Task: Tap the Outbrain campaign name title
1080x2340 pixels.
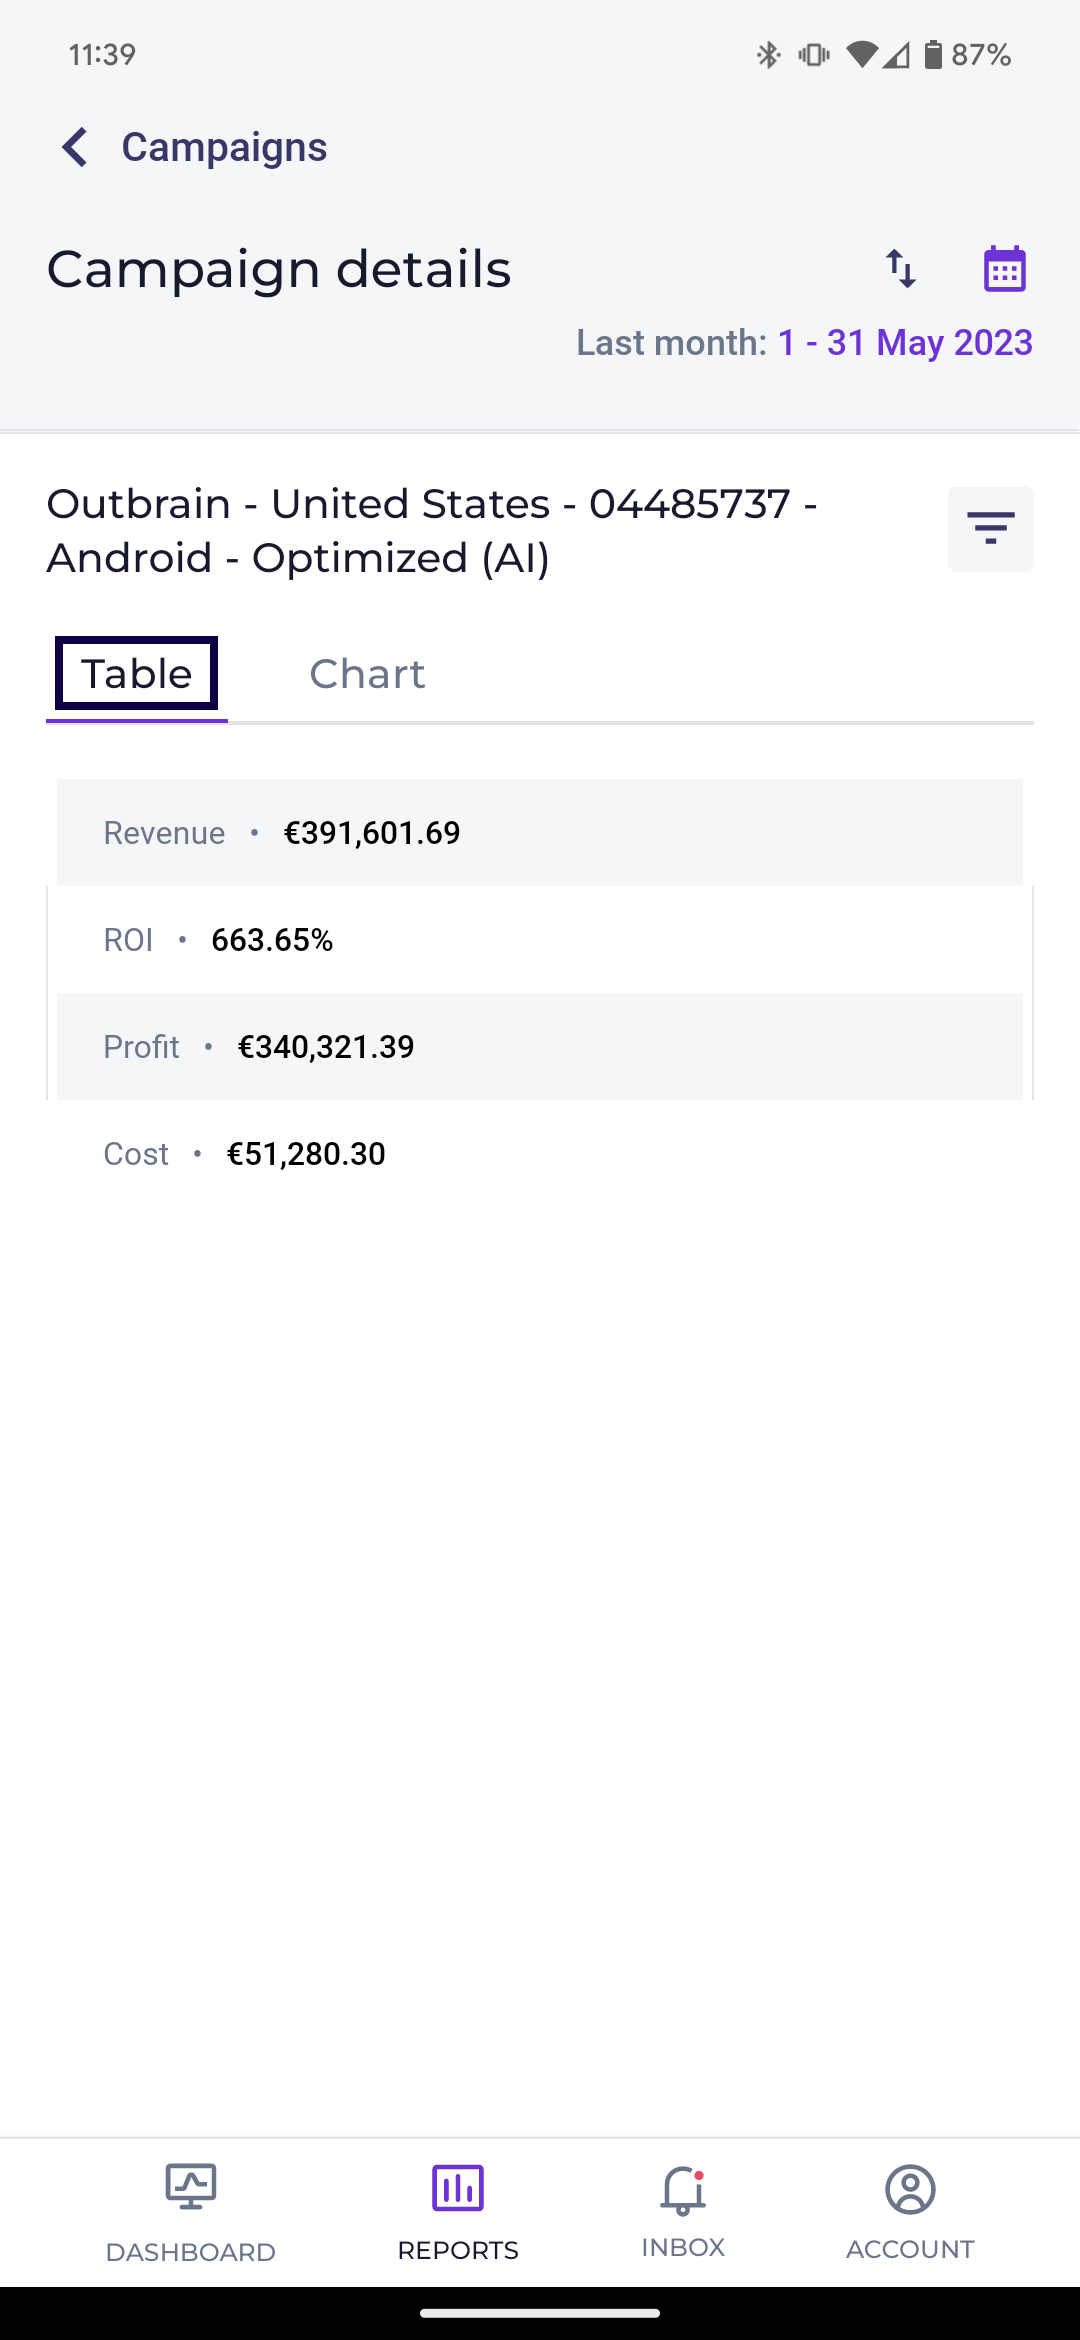Action: (432, 531)
